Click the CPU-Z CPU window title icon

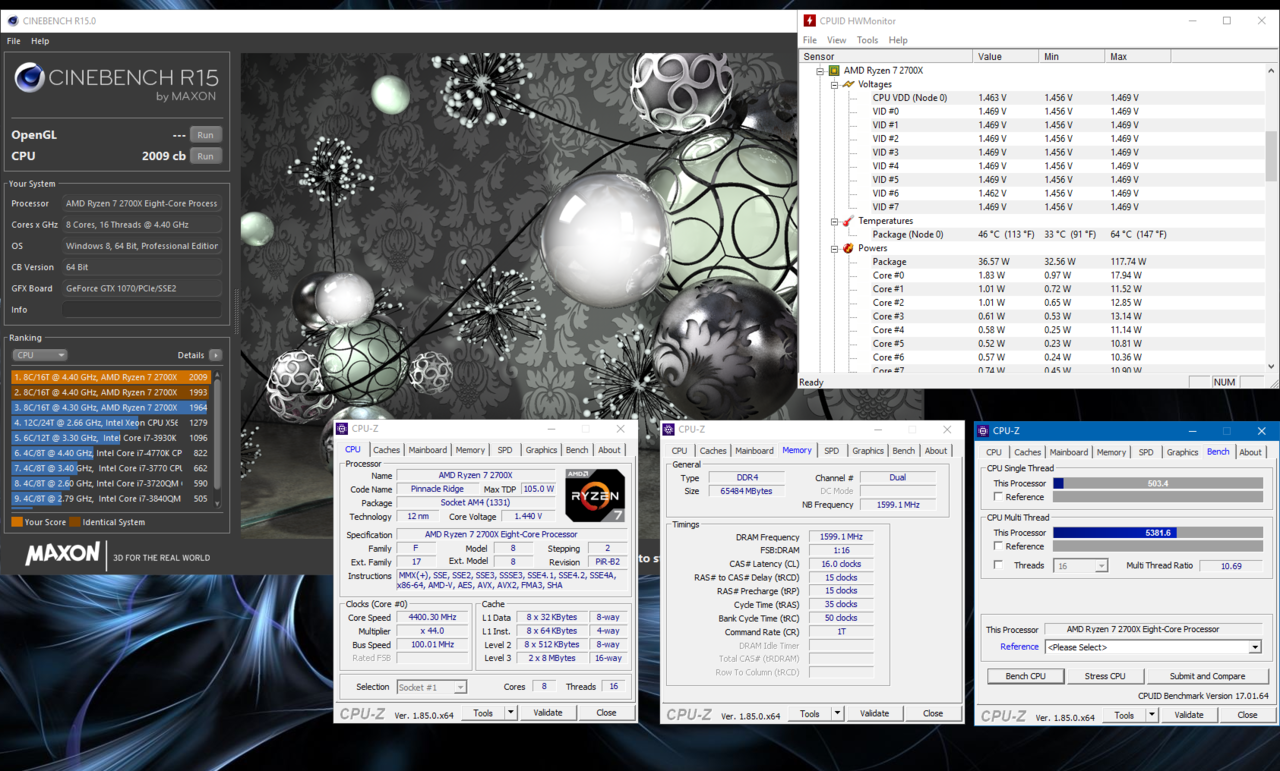pos(342,429)
